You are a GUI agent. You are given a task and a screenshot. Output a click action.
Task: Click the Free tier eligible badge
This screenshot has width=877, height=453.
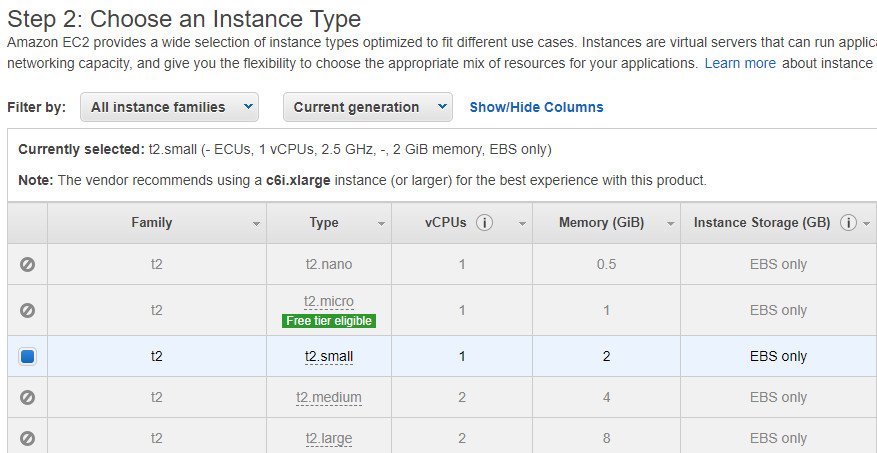pyautogui.click(x=329, y=321)
